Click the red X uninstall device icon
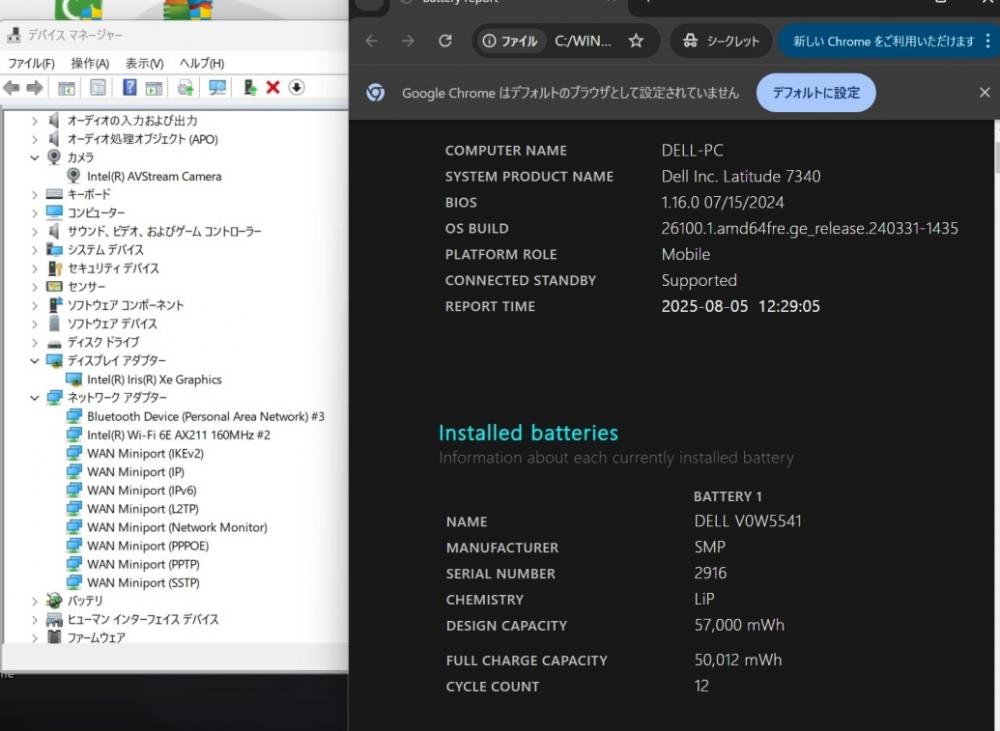Screen dimensions: 1000x731 (273, 87)
